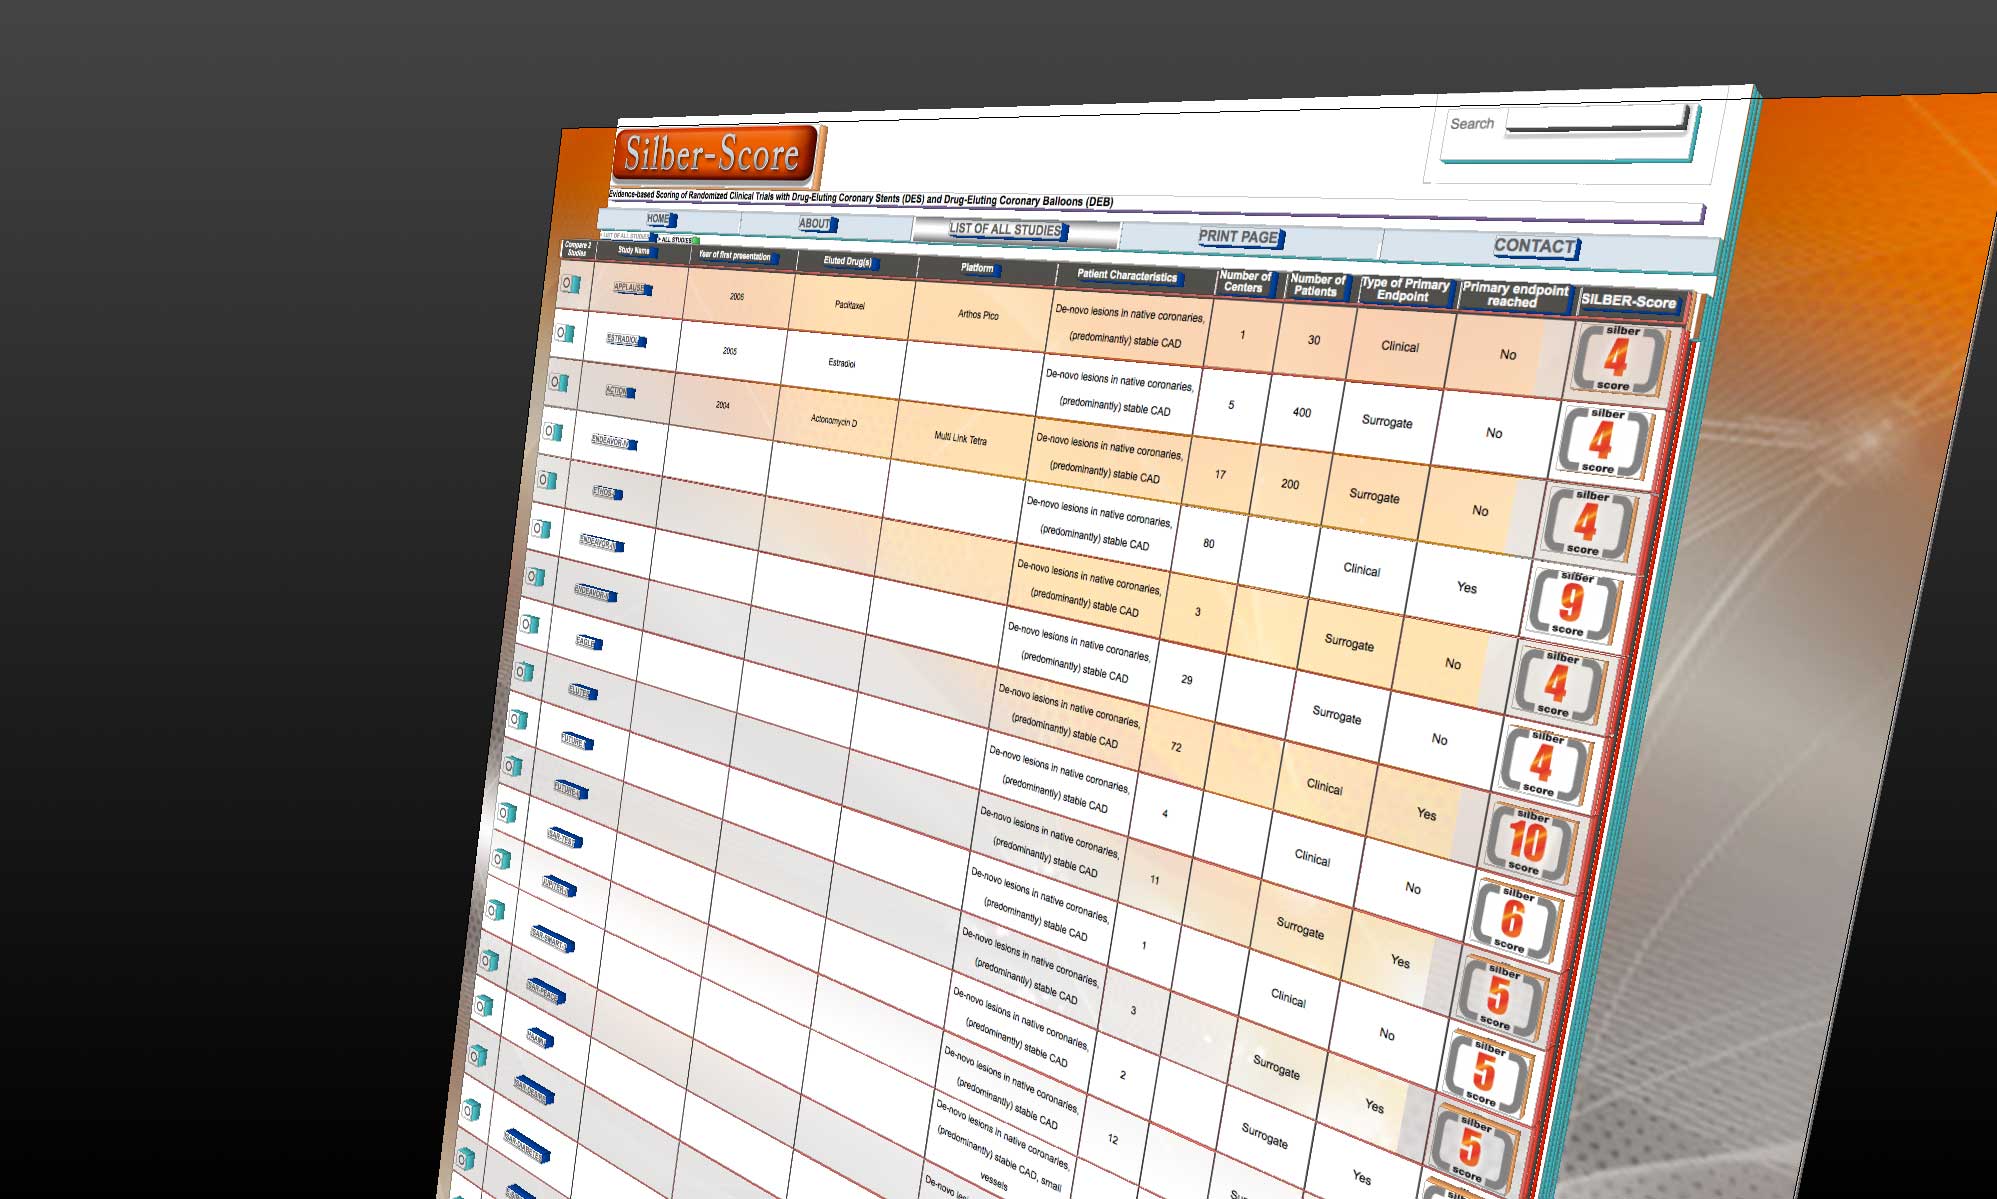Sort by Number of Patients header

tap(1318, 285)
